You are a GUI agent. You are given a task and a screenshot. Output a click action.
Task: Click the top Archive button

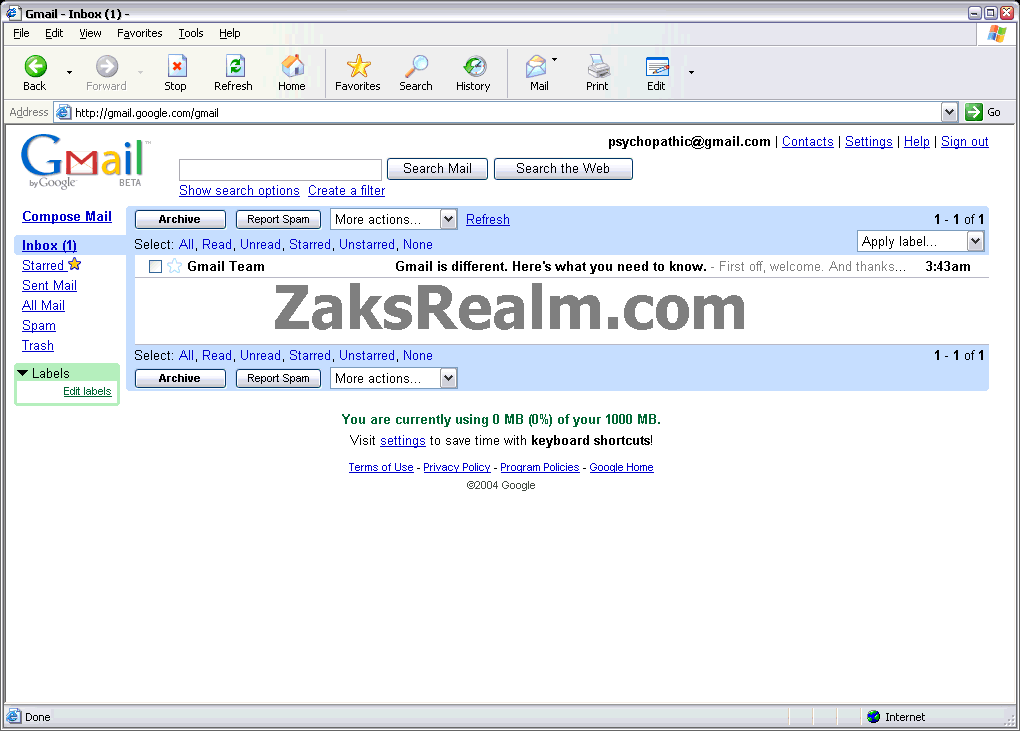[180, 219]
